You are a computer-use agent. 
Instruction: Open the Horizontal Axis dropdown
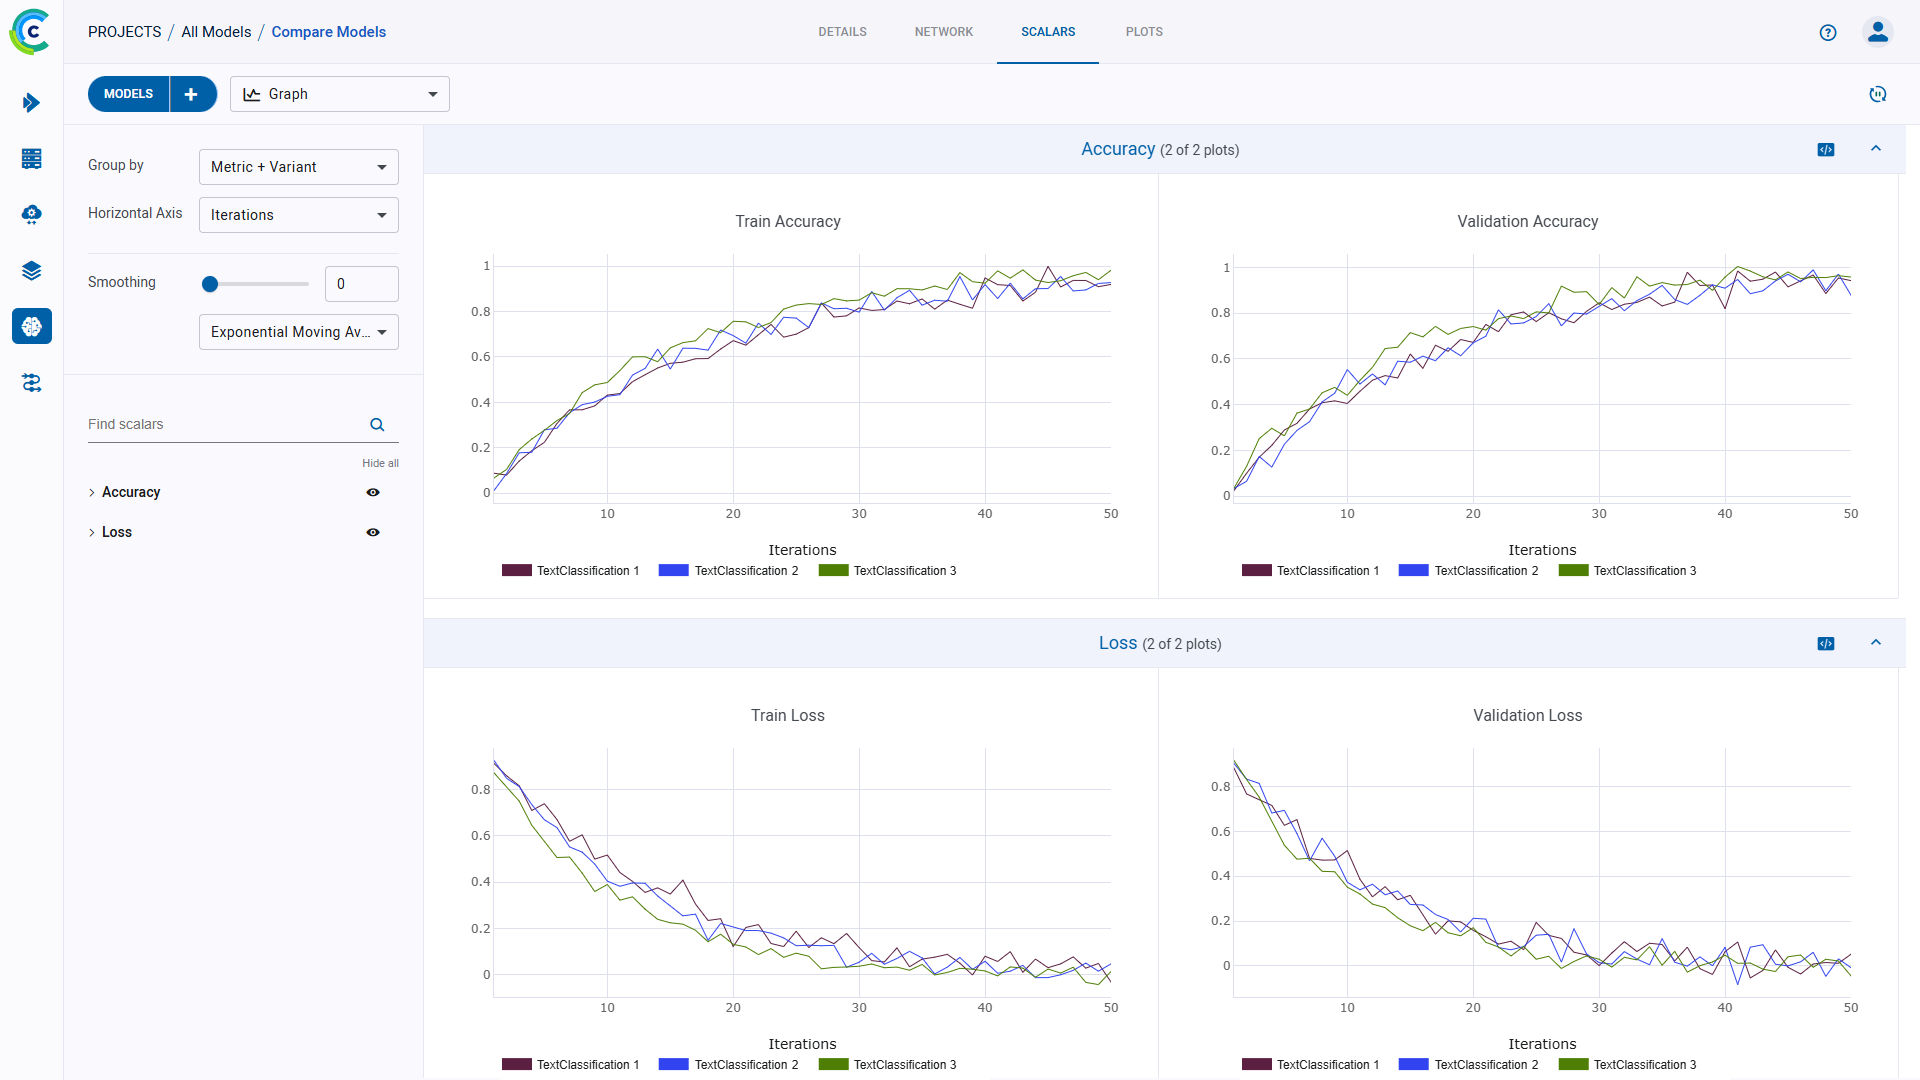[297, 215]
